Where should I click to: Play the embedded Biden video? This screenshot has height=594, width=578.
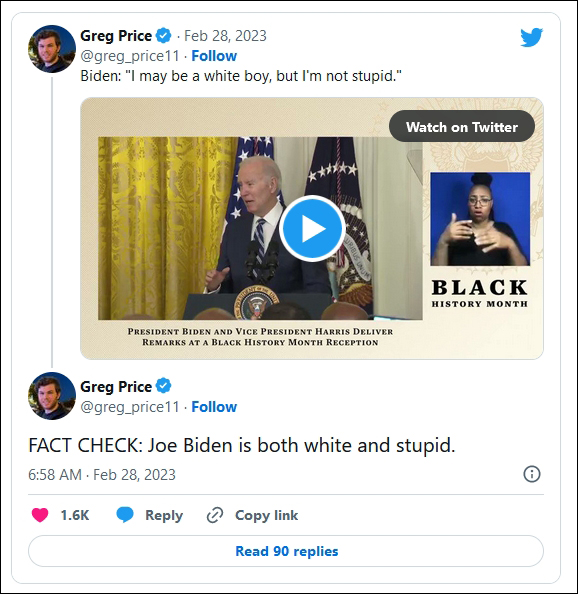click(x=312, y=228)
